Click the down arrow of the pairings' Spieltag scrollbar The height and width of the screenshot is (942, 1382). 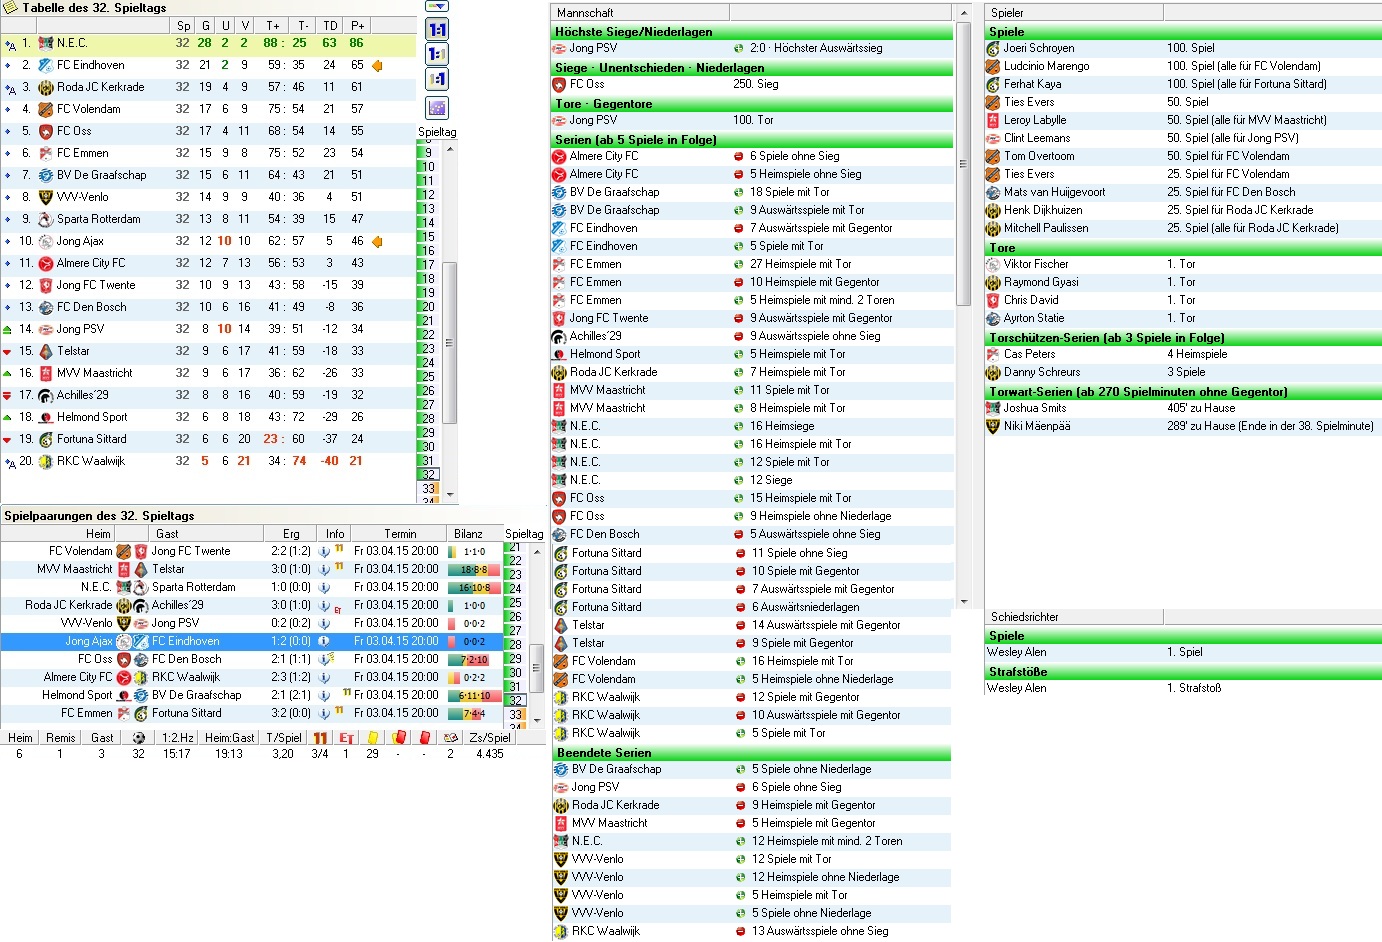click(x=537, y=719)
